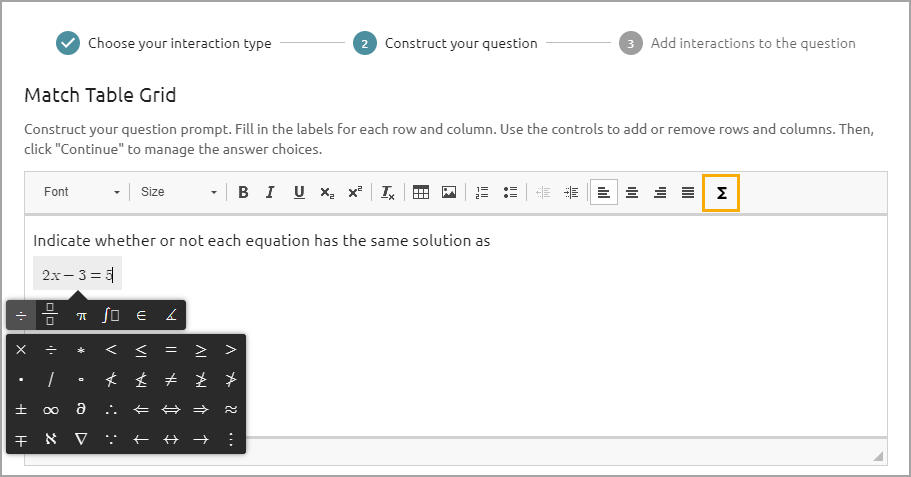
Task: Select the division operators tab in math palette
Action: pyautogui.click(x=21, y=315)
